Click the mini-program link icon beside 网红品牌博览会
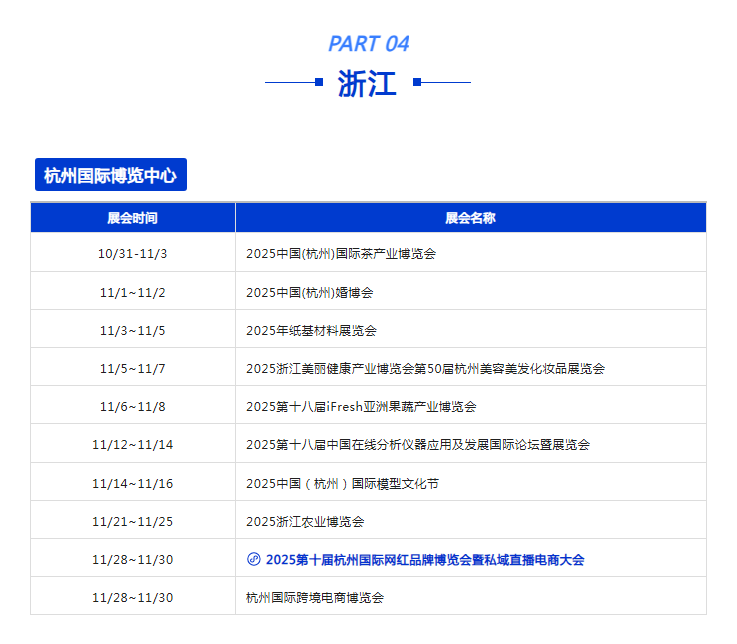The image size is (737, 644). pos(253,559)
